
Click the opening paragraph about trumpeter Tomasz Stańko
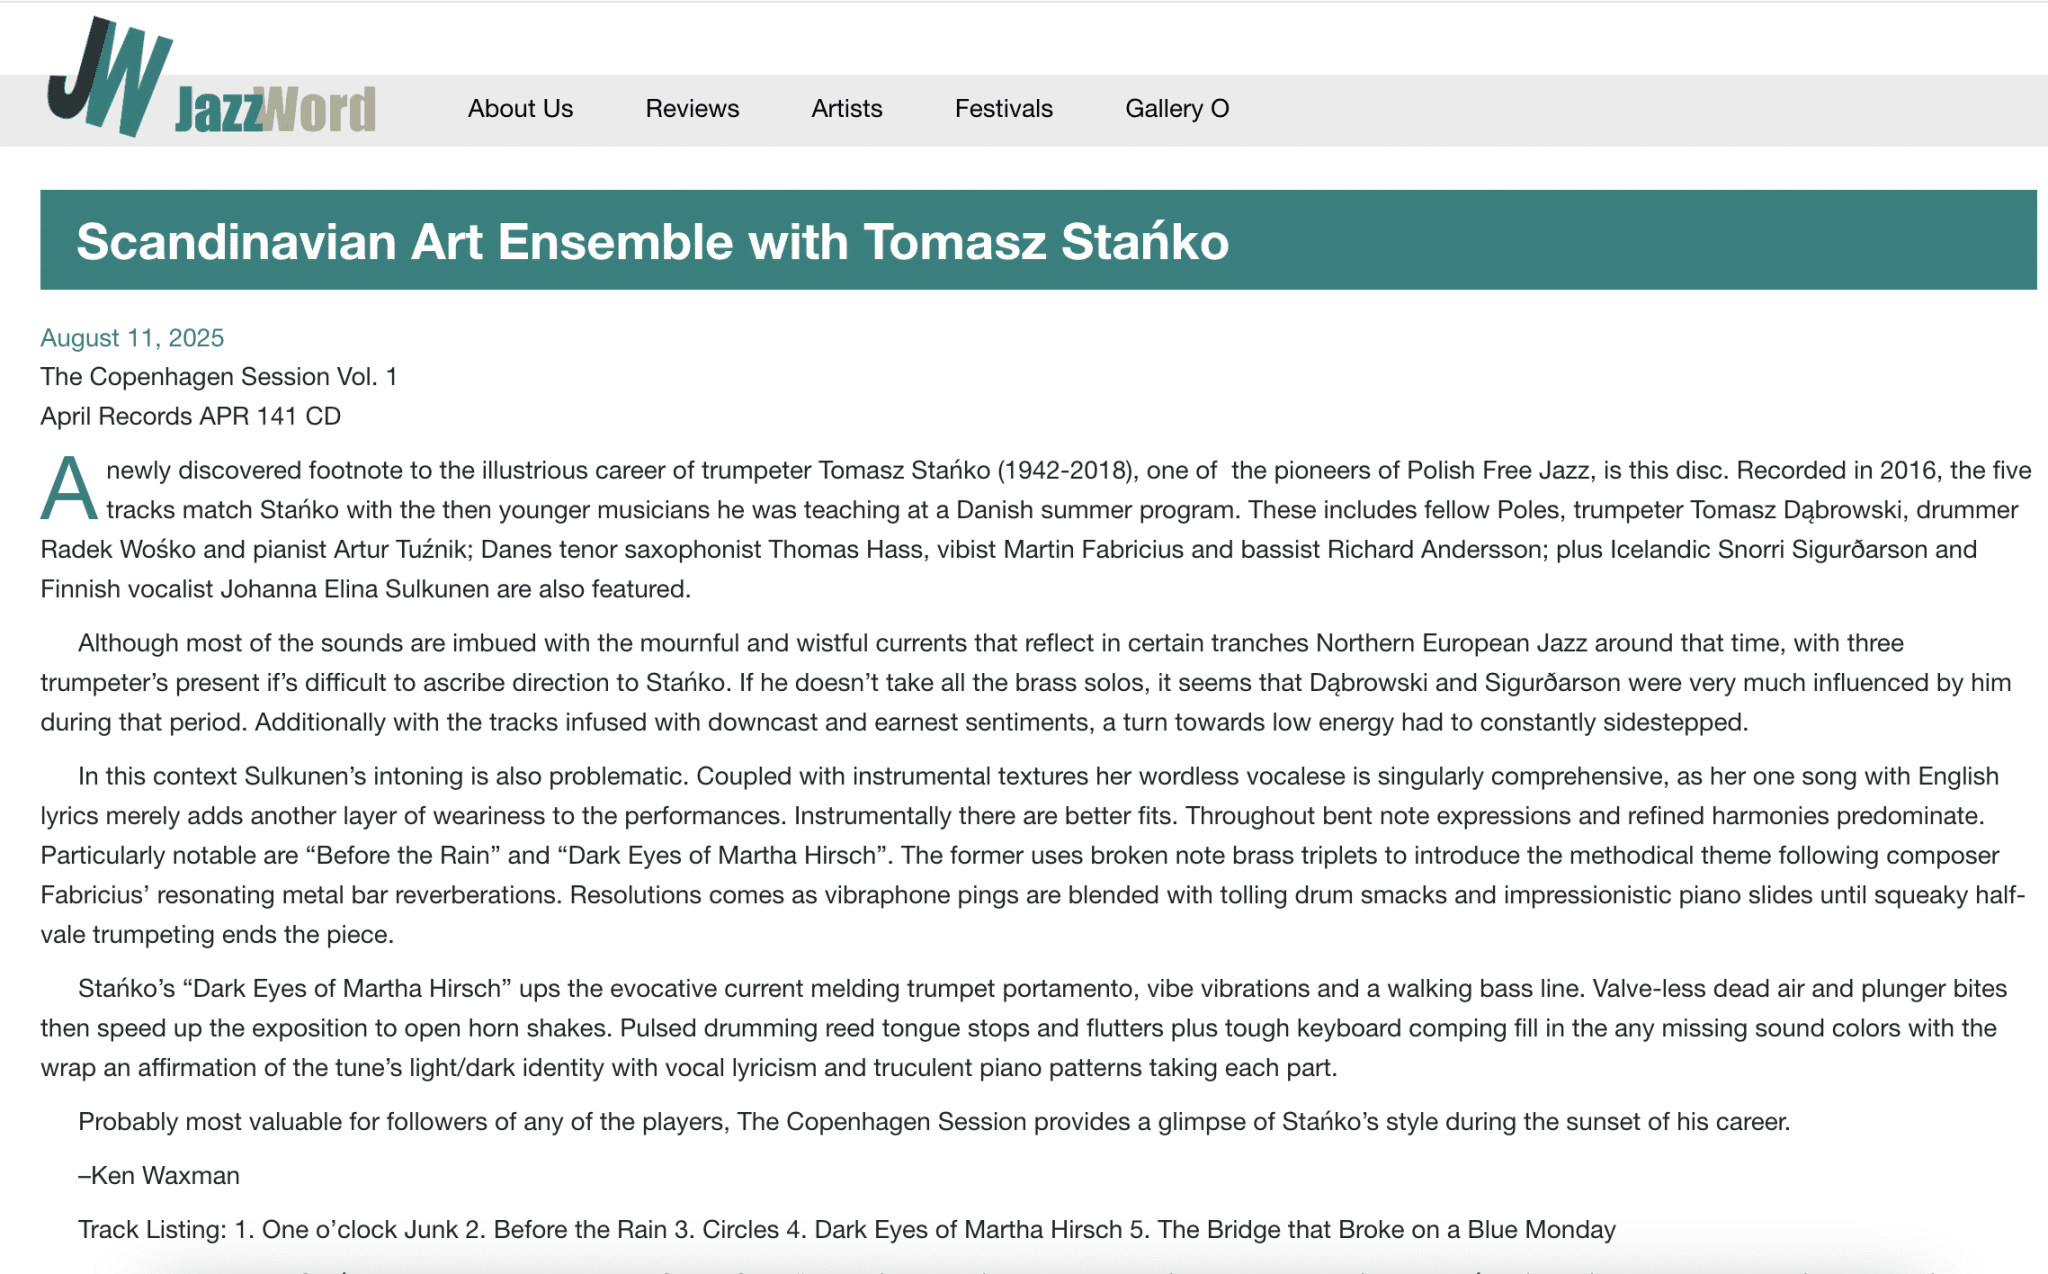1036,530
